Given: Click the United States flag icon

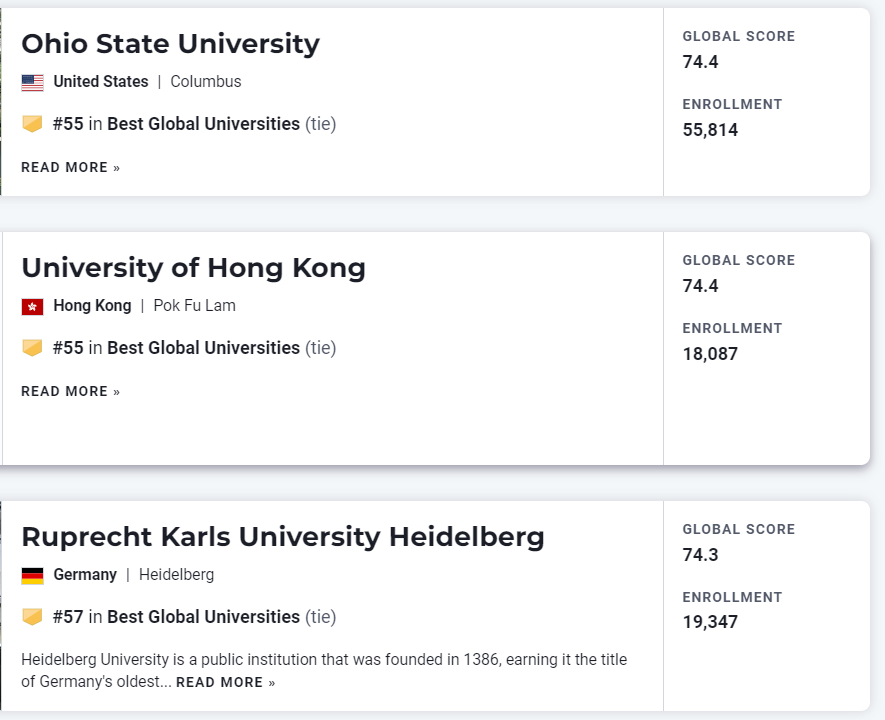Looking at the screenshot, I should pos(32,83).
